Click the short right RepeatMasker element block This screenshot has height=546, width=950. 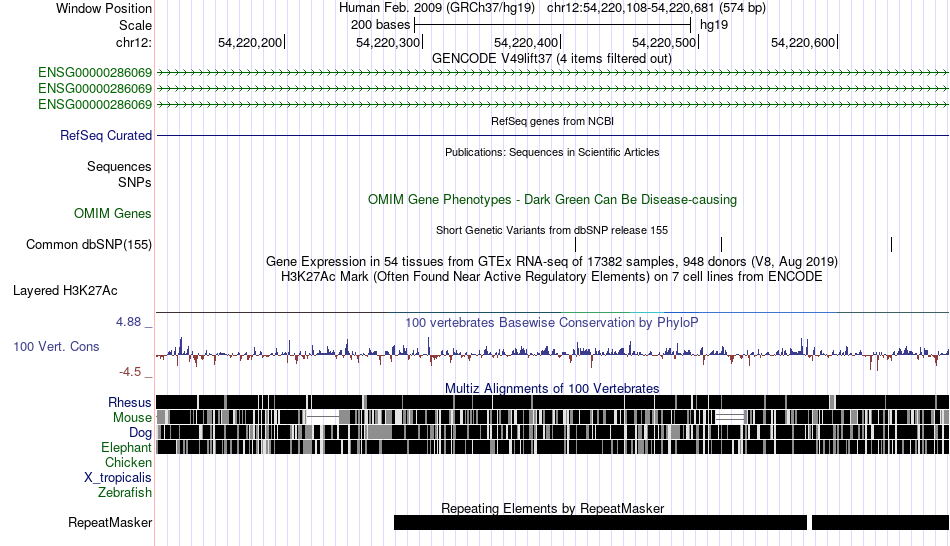point(880,522)
